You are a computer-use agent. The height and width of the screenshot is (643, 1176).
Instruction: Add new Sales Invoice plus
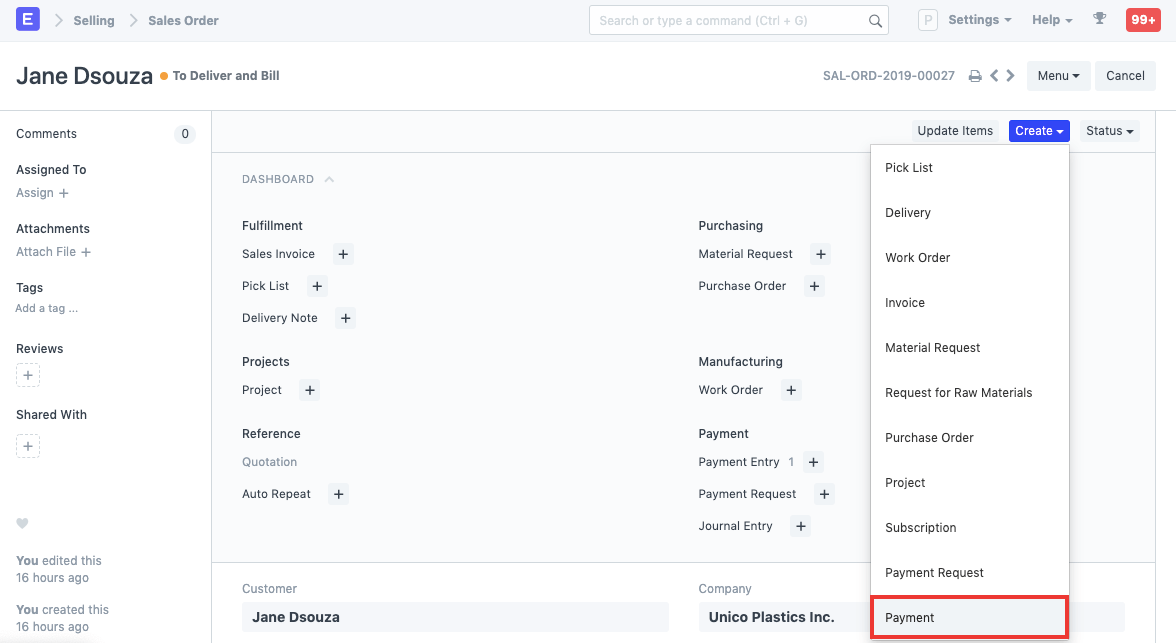pyautogui.click(x=343, y=254)
